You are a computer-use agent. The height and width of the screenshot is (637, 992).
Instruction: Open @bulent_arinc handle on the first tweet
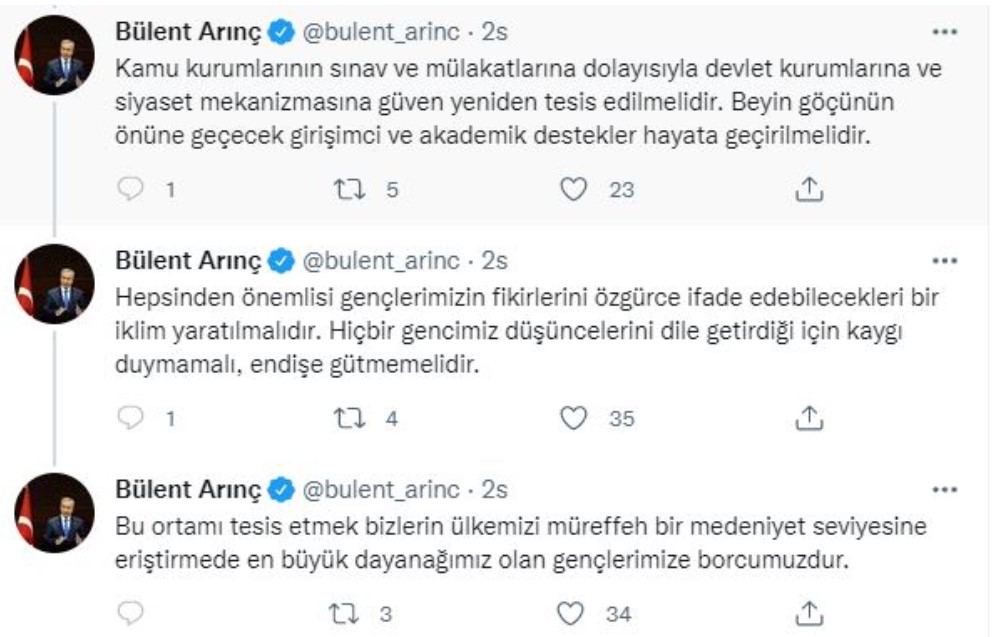pyautogui.click(x=378, y=31)
